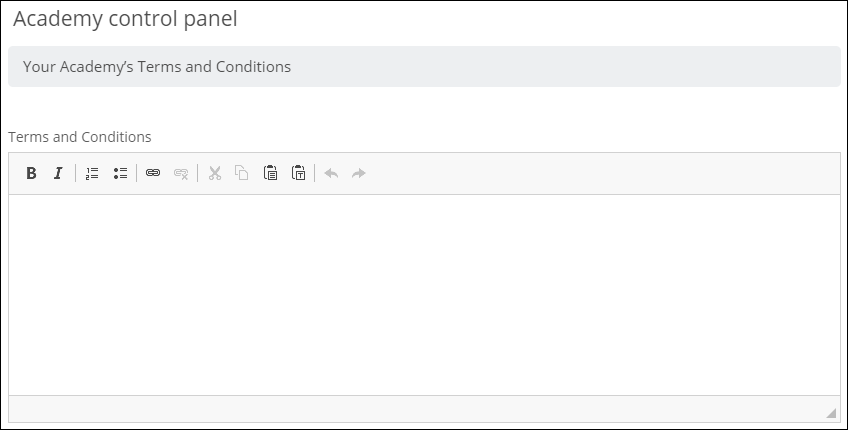
Task: Open the insert link dialog
Action: point(153,173)
